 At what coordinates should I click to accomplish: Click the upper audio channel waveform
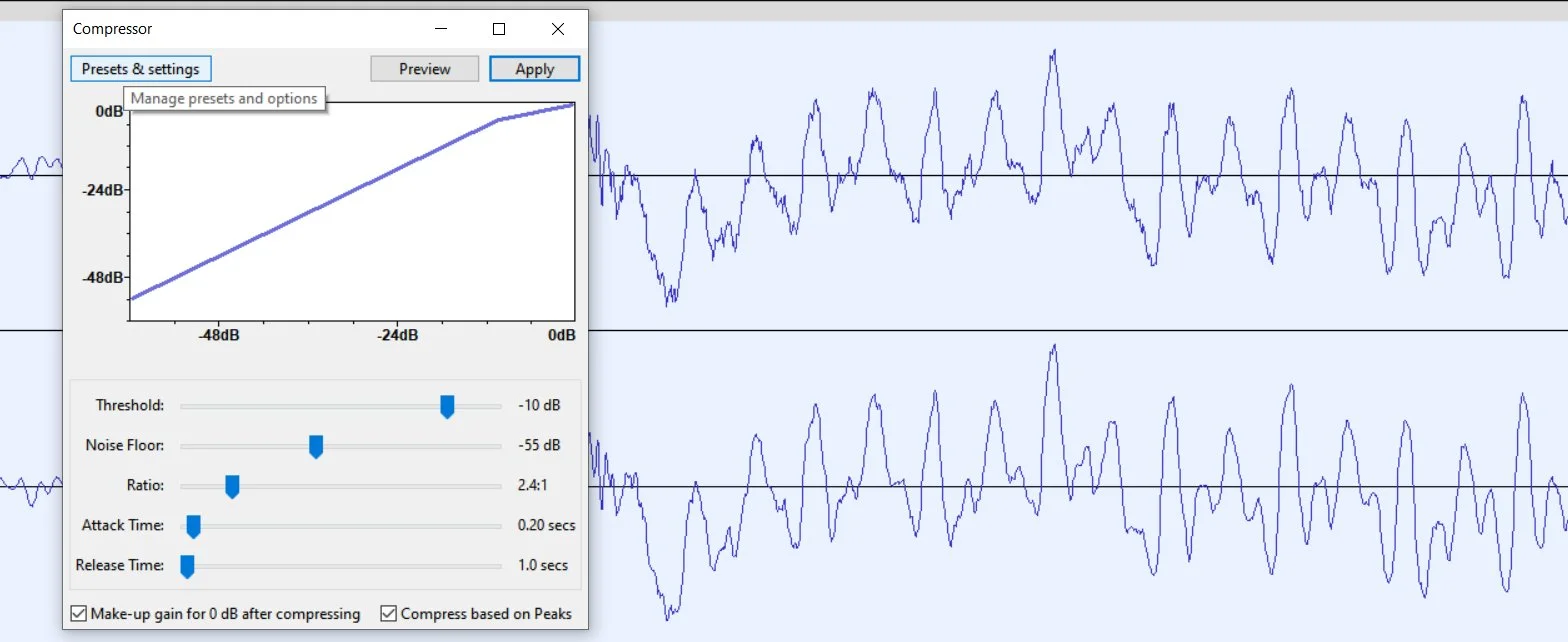click(x=1078, y=176)
